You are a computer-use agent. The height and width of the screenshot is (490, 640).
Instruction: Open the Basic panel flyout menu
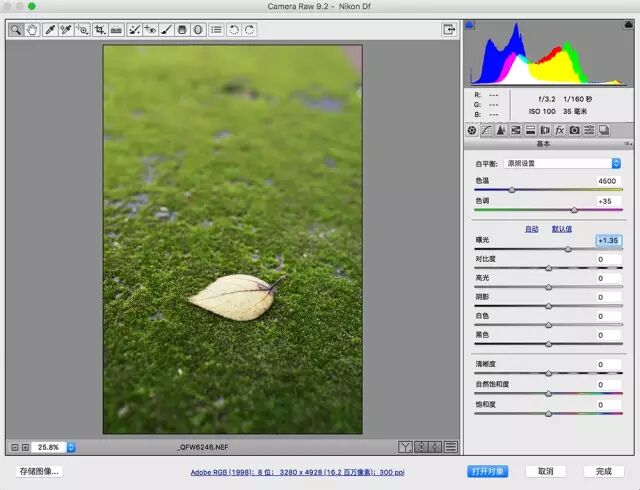629,144
